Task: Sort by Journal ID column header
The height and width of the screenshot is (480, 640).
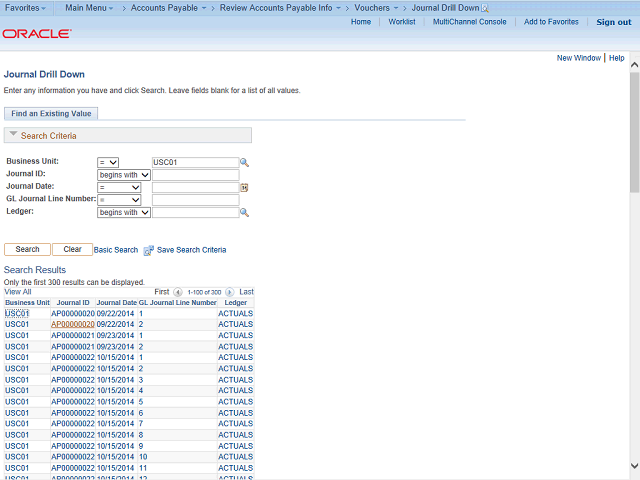Action: [x=73, y=303]
